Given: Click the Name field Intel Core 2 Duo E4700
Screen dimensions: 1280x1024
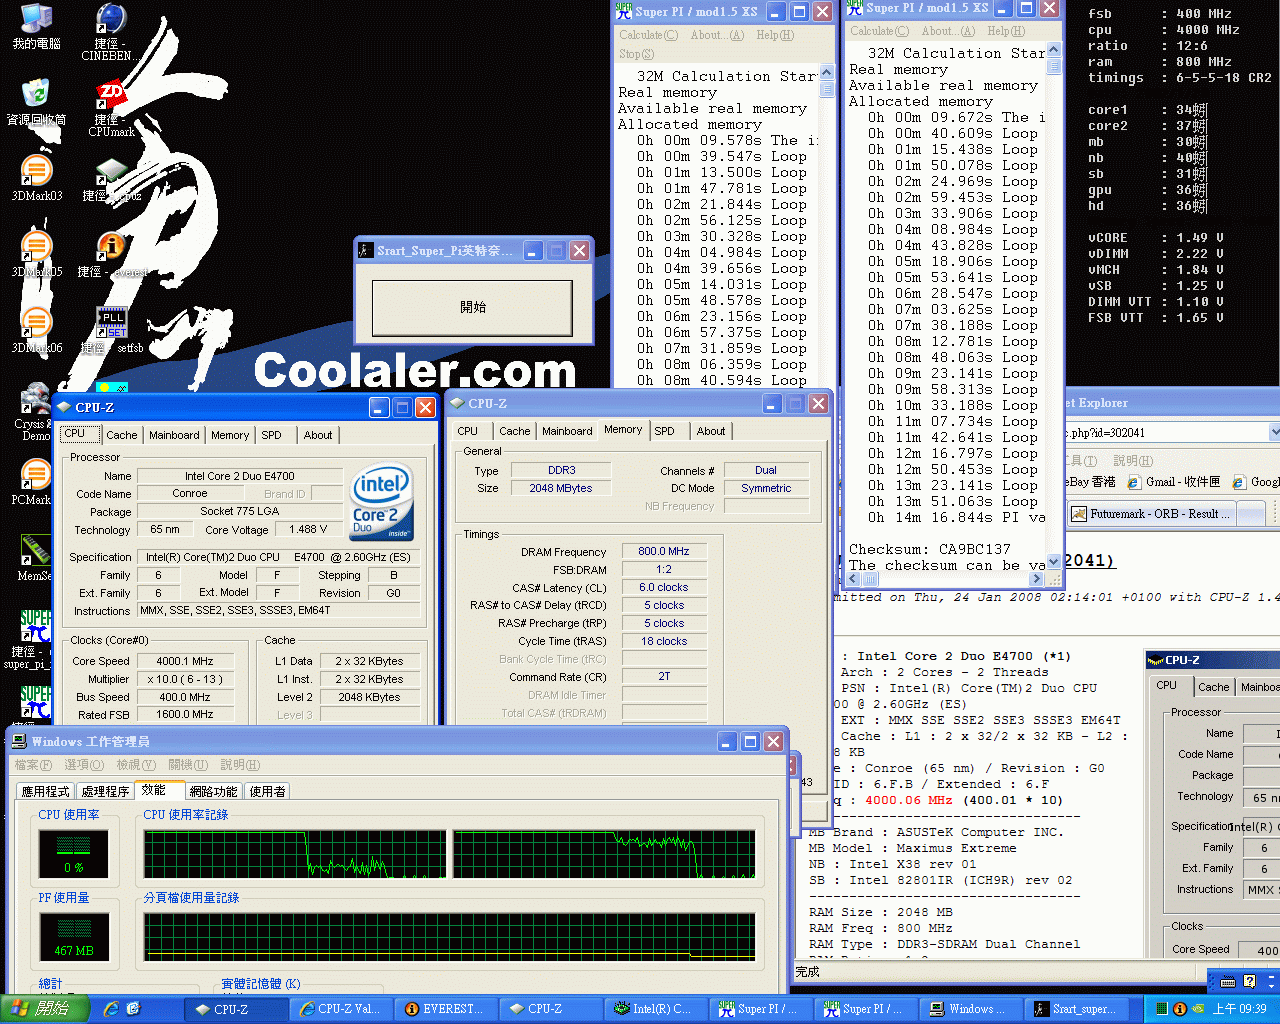Looking at the screenshot, I should pos(239,476).
